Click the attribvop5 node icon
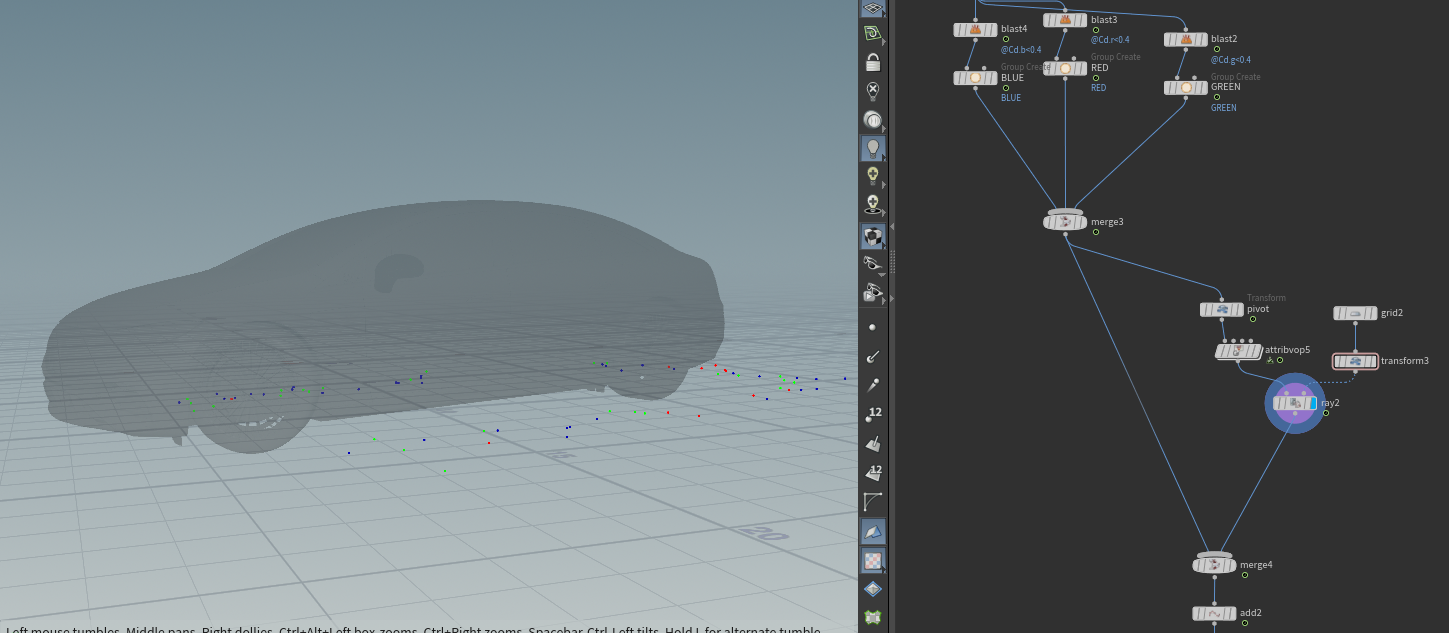This screenshot has height=633, width=1449. point(1237,351)
